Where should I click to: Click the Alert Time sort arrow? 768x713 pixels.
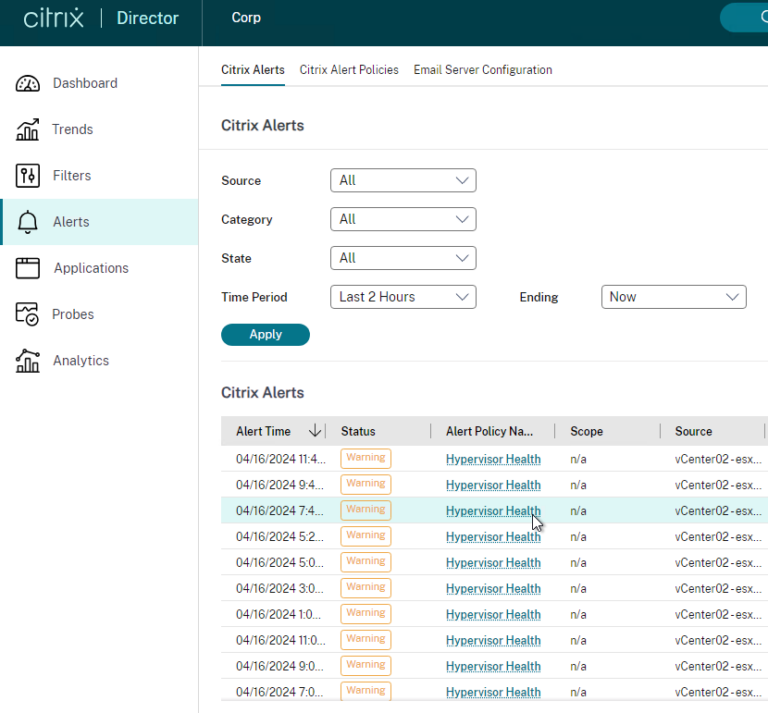coord(315,431)
